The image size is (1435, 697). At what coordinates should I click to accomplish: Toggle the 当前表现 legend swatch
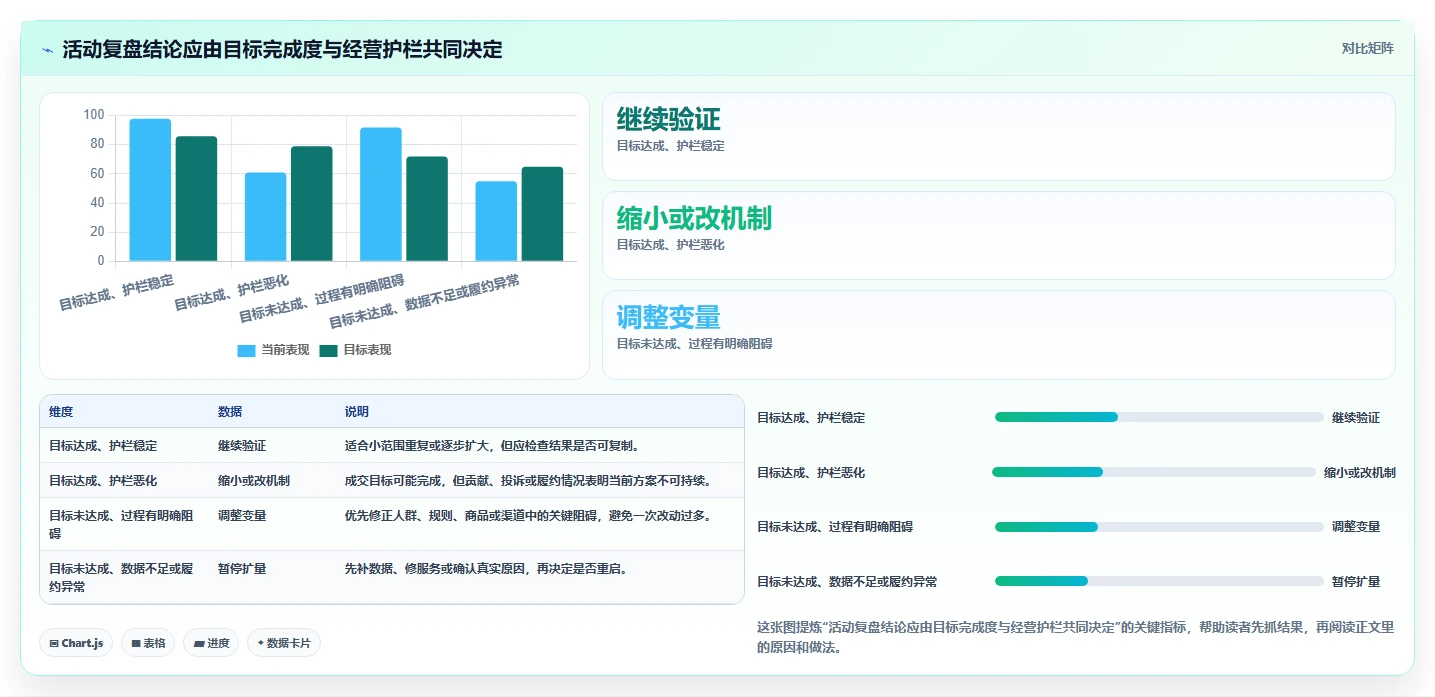click(246, 350)
